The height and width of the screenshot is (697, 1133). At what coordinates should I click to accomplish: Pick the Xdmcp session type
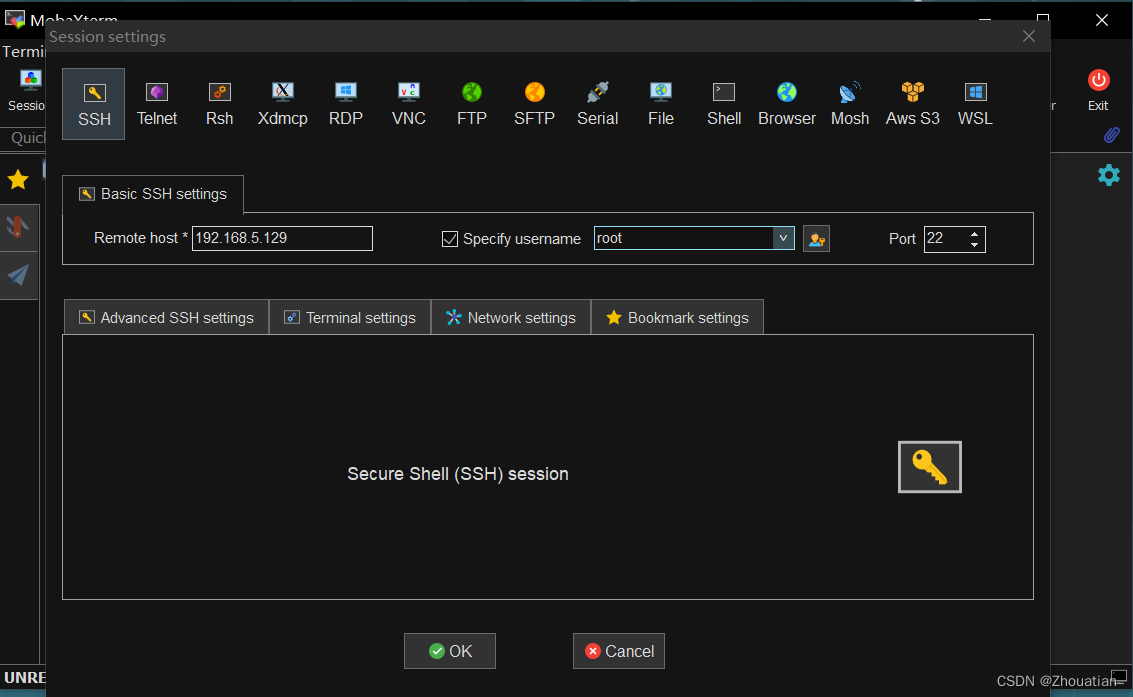coord(283,104)
